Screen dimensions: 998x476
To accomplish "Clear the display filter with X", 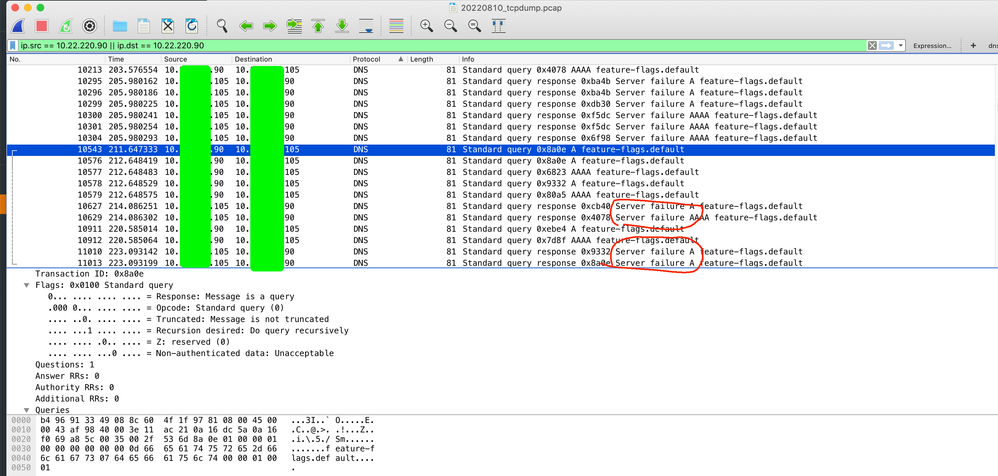I will [872, 46].
